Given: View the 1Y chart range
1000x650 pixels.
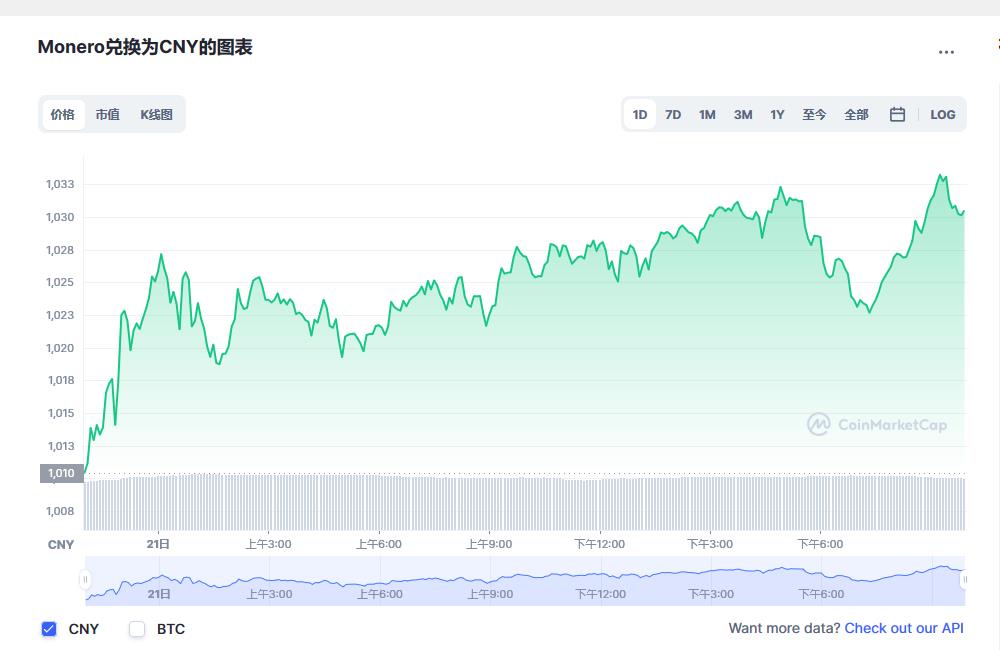Looking at the screenshot, I should 777,114.
